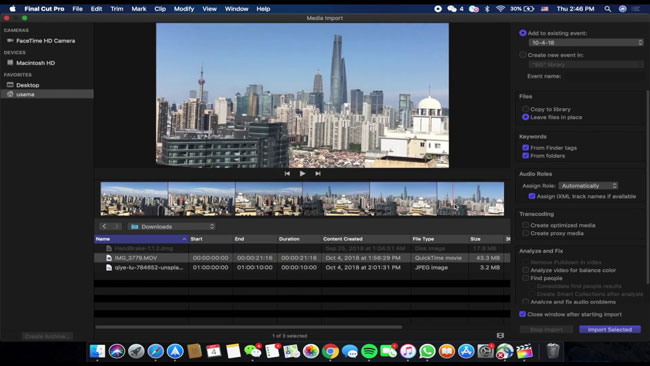Screen dimensions: 650x366
Task: Jump to next clip with skip-forward button
Action: tap(318, 173)
